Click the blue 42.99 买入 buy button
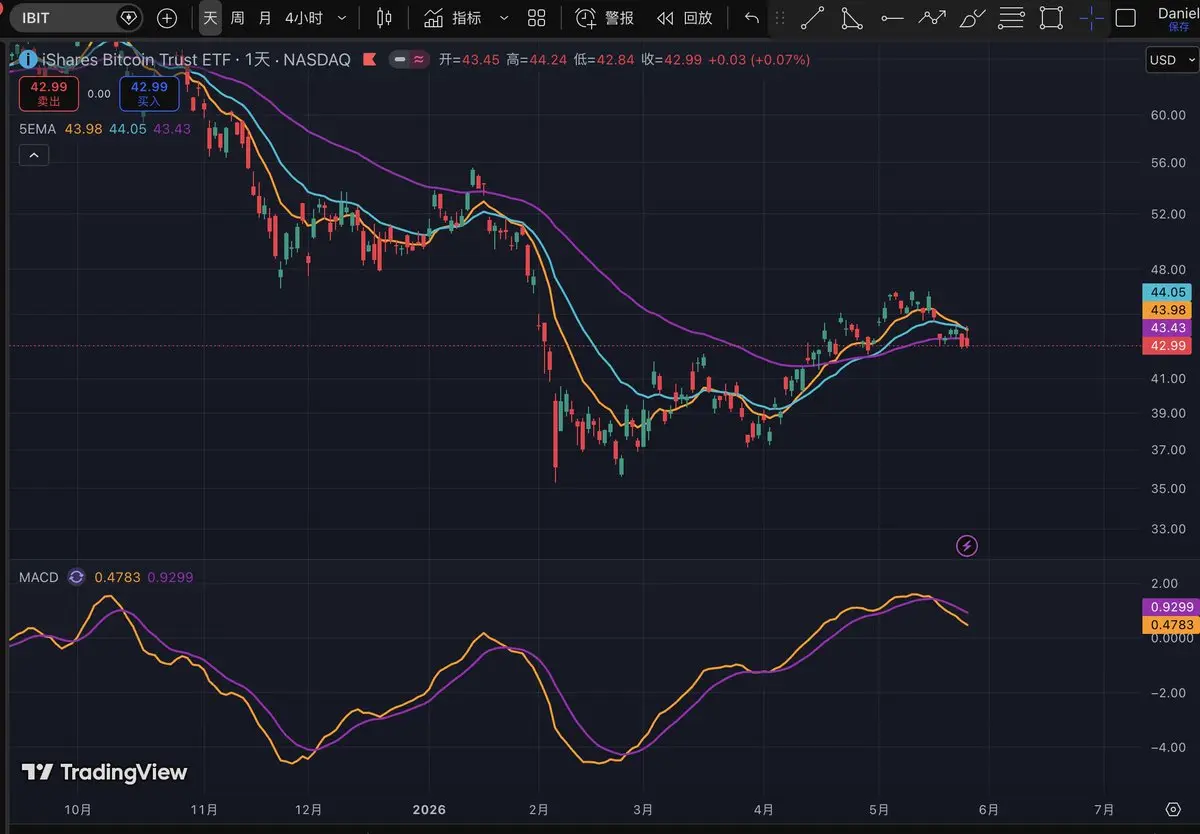The height and width of the screenshot is (834, 1200). pos(149,94)
